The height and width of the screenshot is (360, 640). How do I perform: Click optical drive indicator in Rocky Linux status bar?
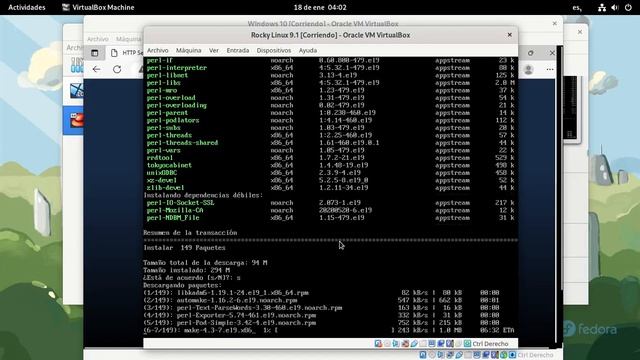pyautogui.click(x=387, y=343)
